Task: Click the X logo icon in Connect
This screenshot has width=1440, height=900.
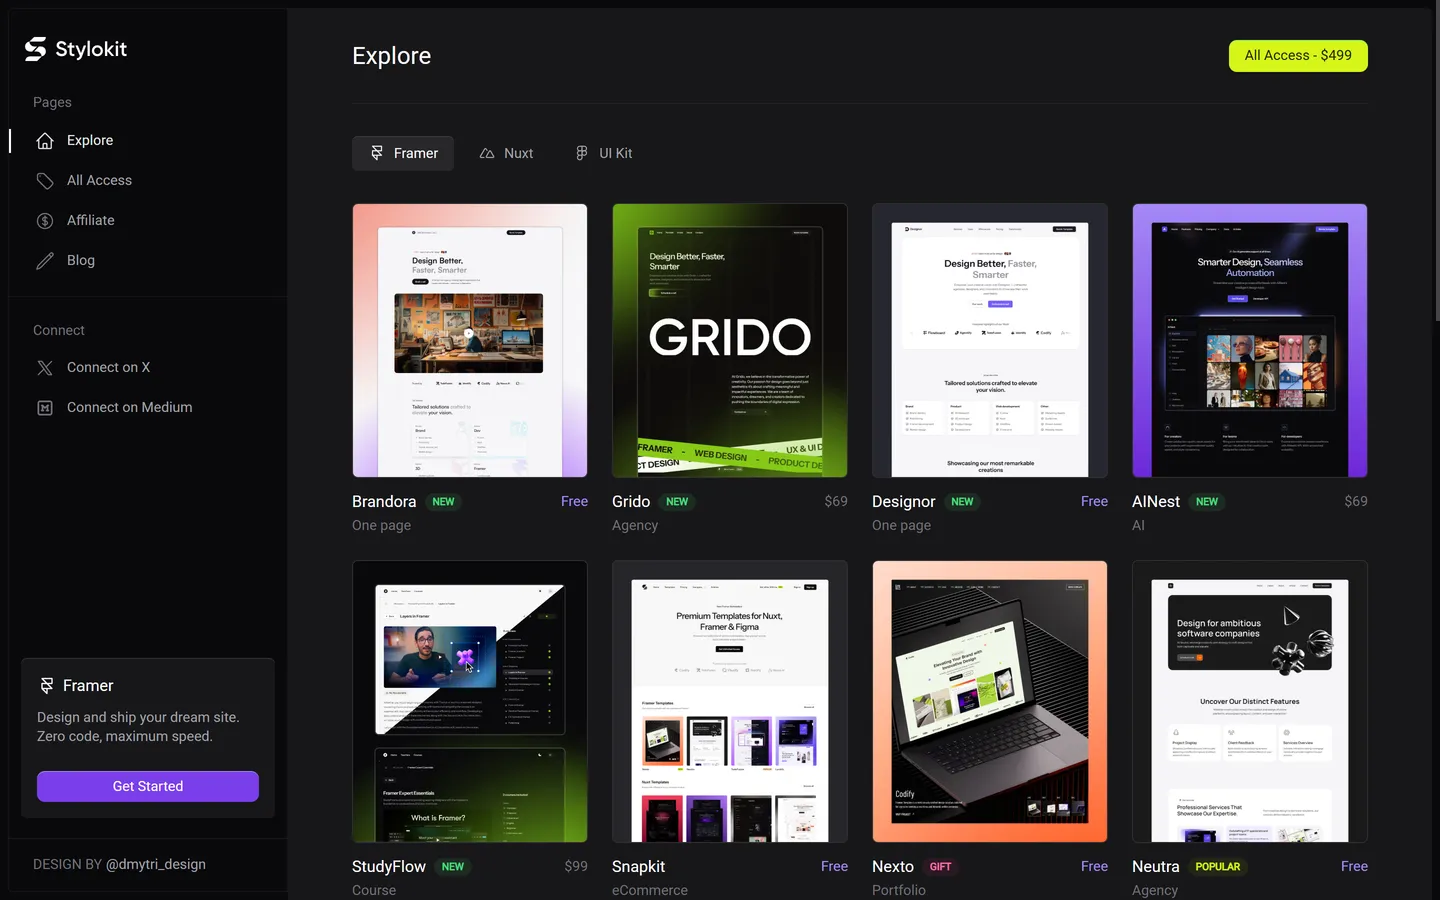Action: pyautogui.click(x=45, y=368)
